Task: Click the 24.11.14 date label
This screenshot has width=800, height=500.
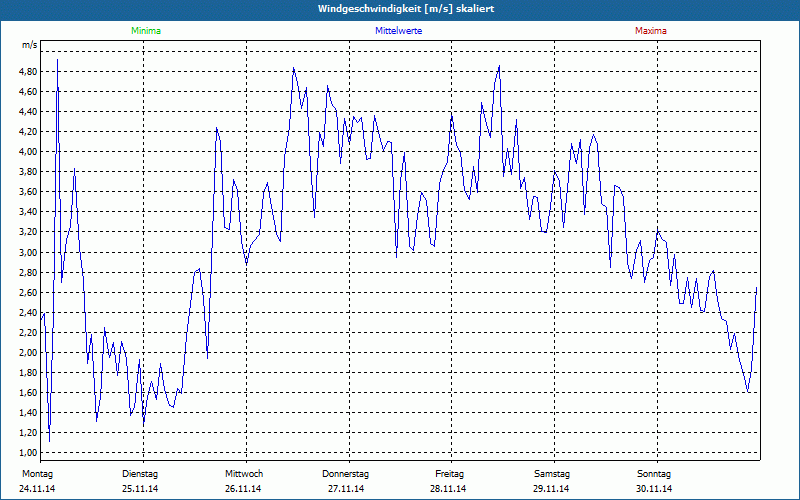Action: (x=37, y=489)
